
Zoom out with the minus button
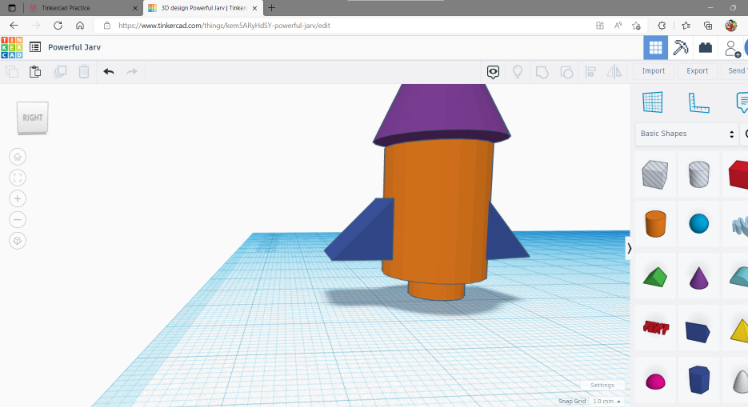[x=18, y=219]
